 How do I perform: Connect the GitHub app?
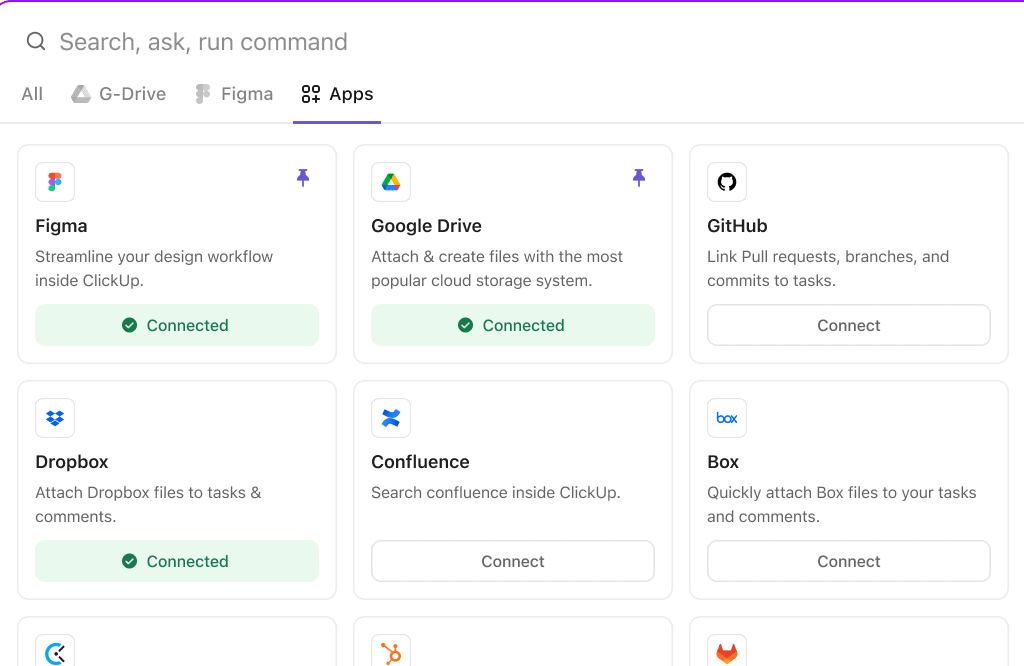point(849,325)
